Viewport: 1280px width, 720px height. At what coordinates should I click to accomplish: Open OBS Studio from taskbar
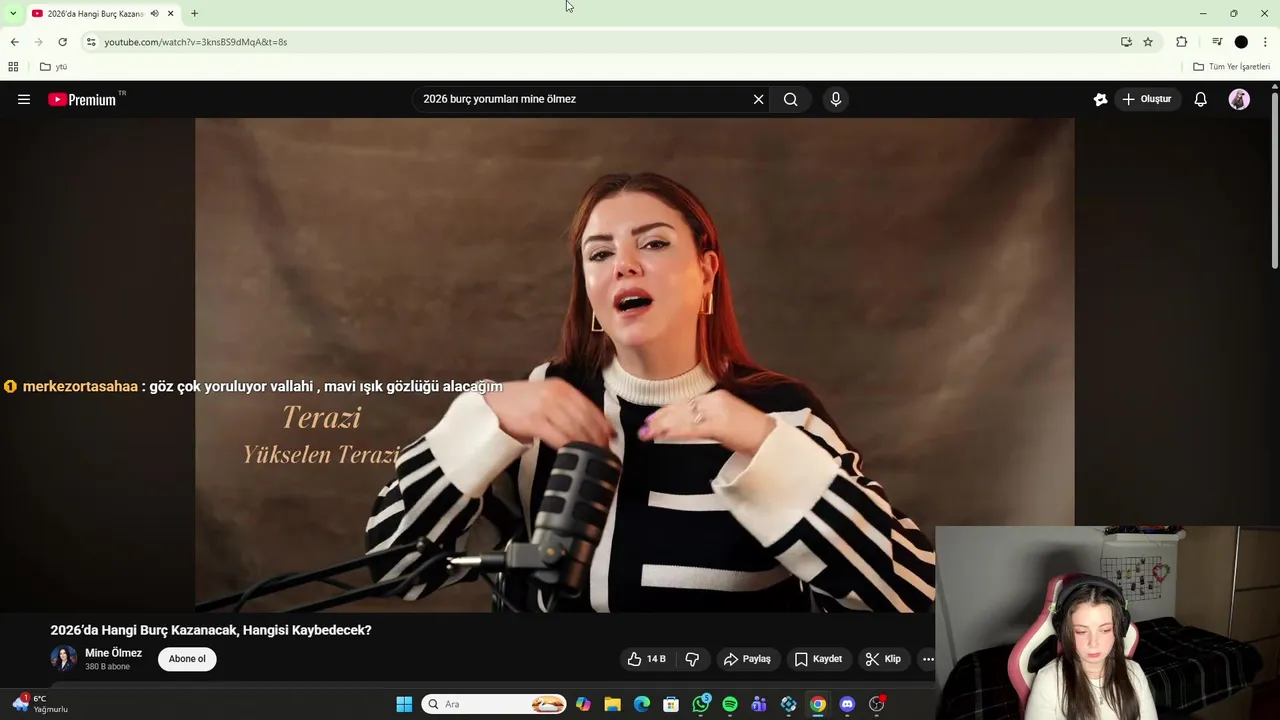click(x=877, y=704)
